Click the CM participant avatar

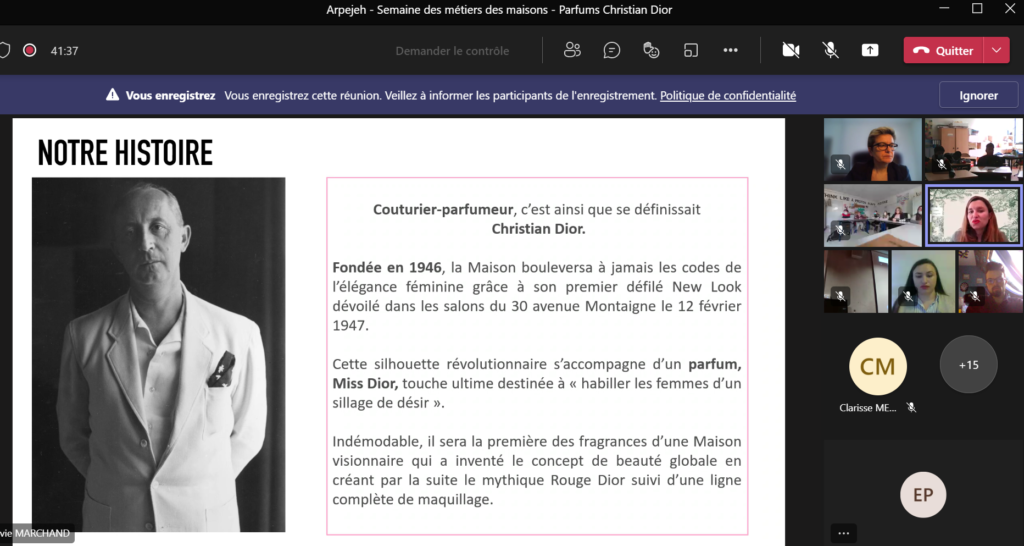(877, 366)
